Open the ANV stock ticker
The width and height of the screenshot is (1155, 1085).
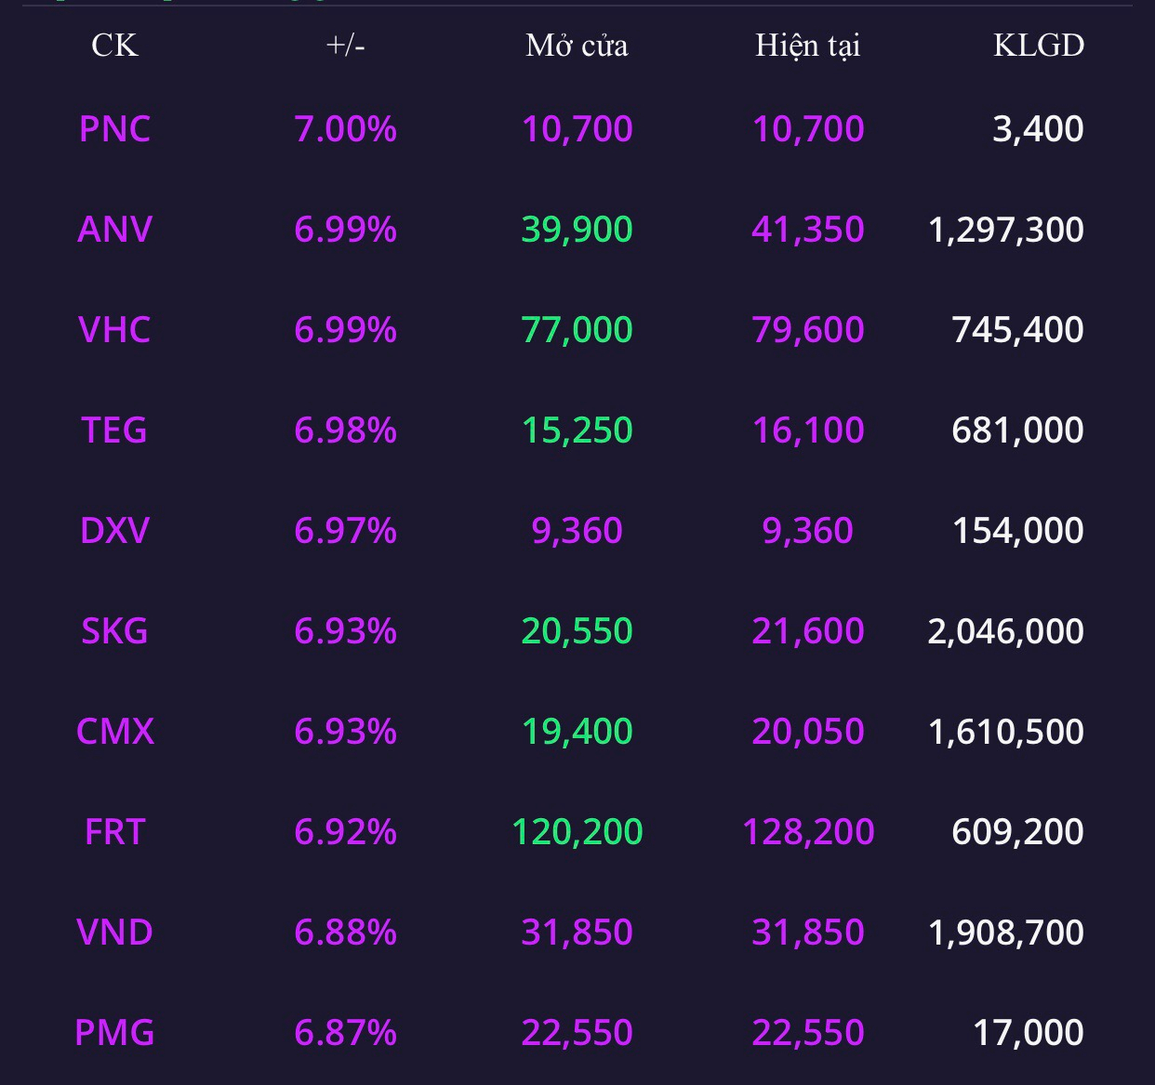[x=114, y=229]
